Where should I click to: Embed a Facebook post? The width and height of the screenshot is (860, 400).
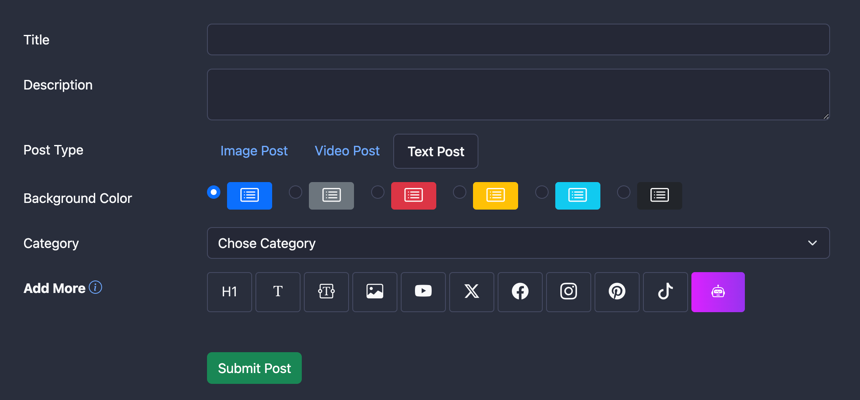click(x=520, y=292)
